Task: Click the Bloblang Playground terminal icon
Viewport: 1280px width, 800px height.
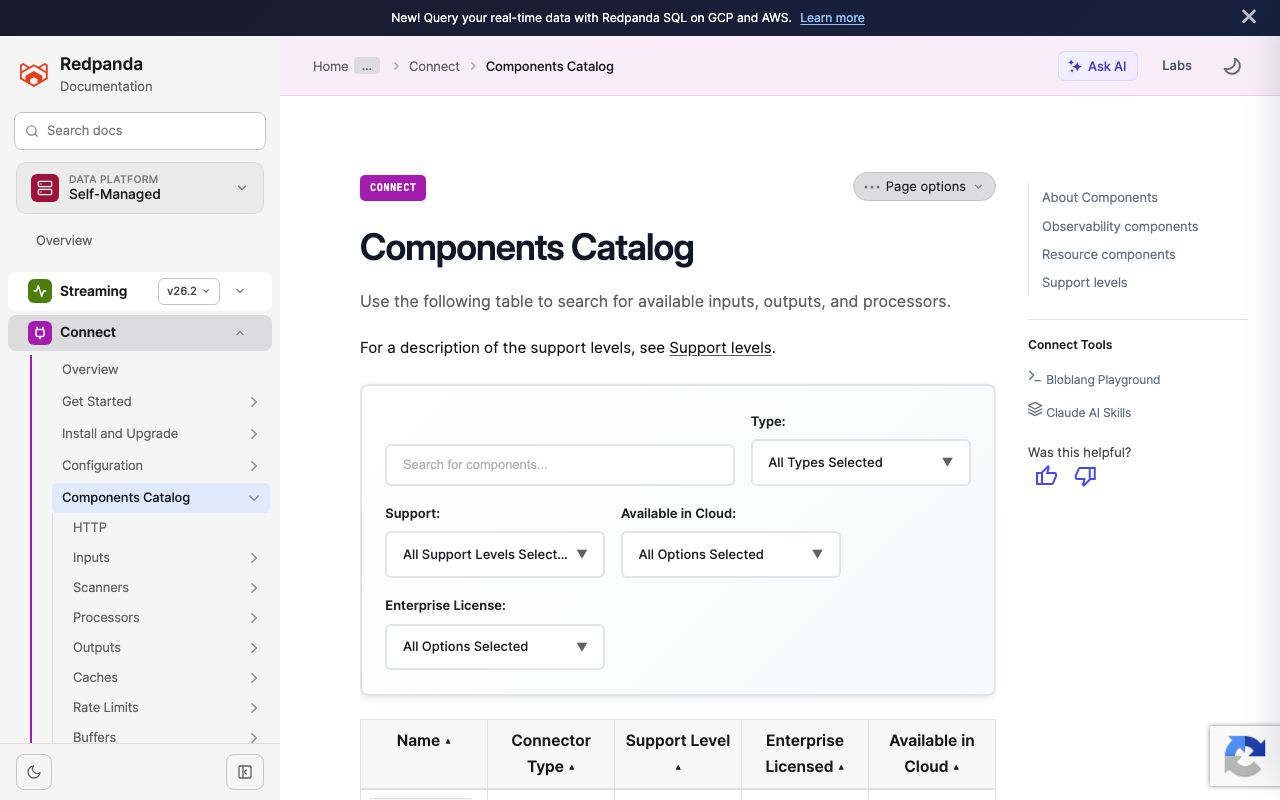Action: coord(1035,377)
